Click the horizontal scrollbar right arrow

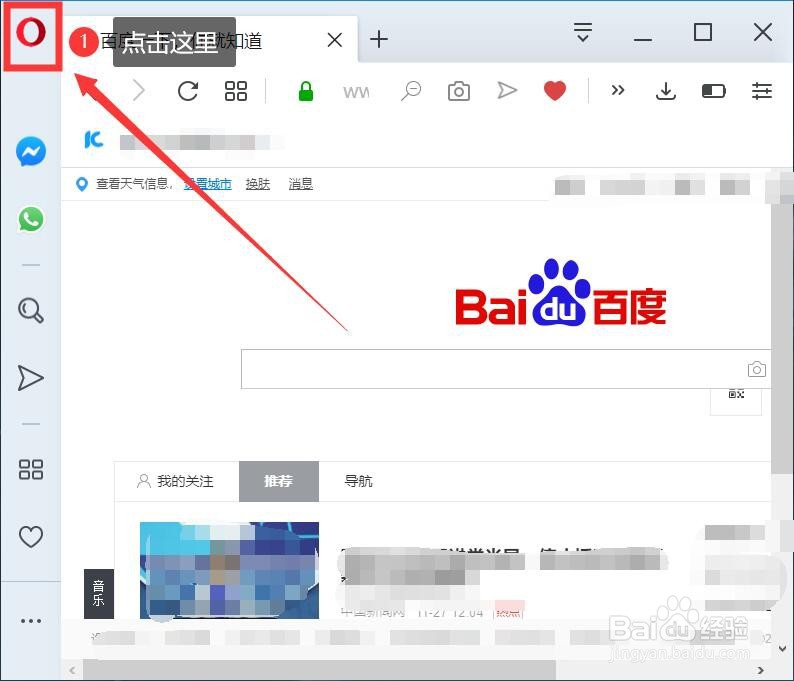761,670
